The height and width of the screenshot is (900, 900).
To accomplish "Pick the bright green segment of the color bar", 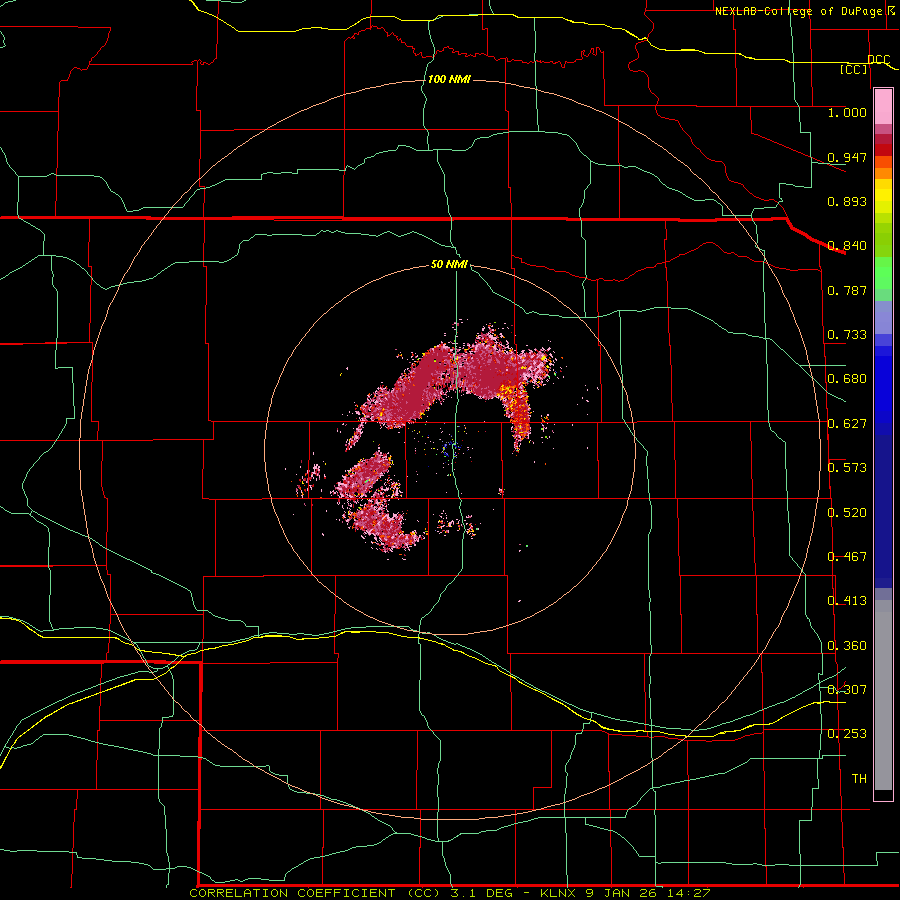I will [x=883, y=273].
